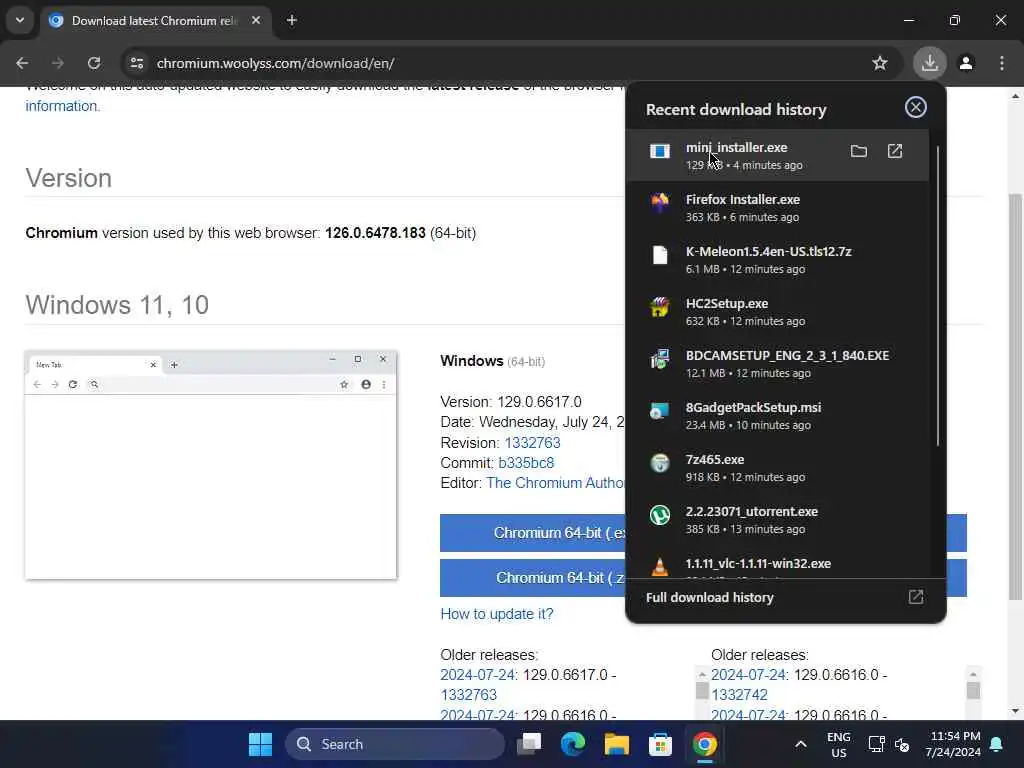This screenshot has width=1024, height=768.
Task: Open BDCAMSETUP_ENG_2_3_1_840.EXE download
Action: (776, 364)
